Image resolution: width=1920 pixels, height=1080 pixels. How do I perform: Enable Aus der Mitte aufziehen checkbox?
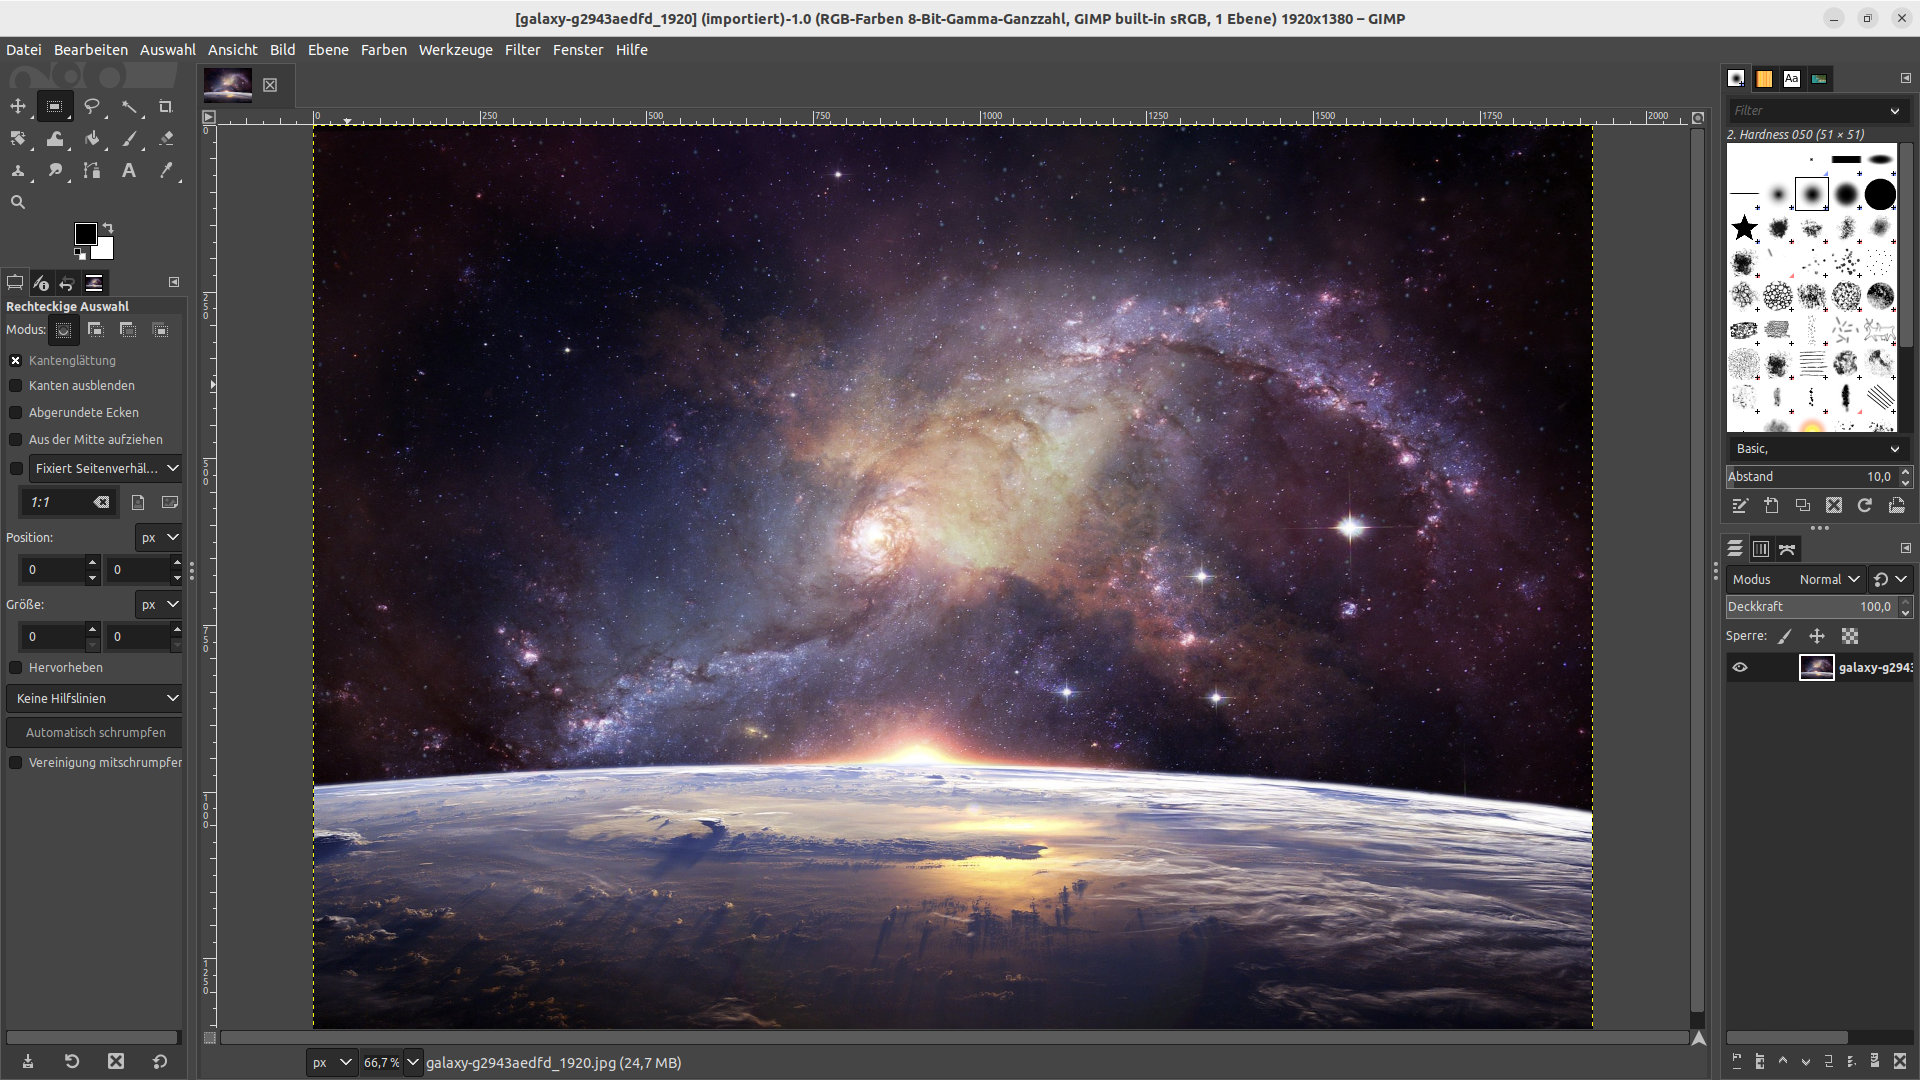(16, 439)
